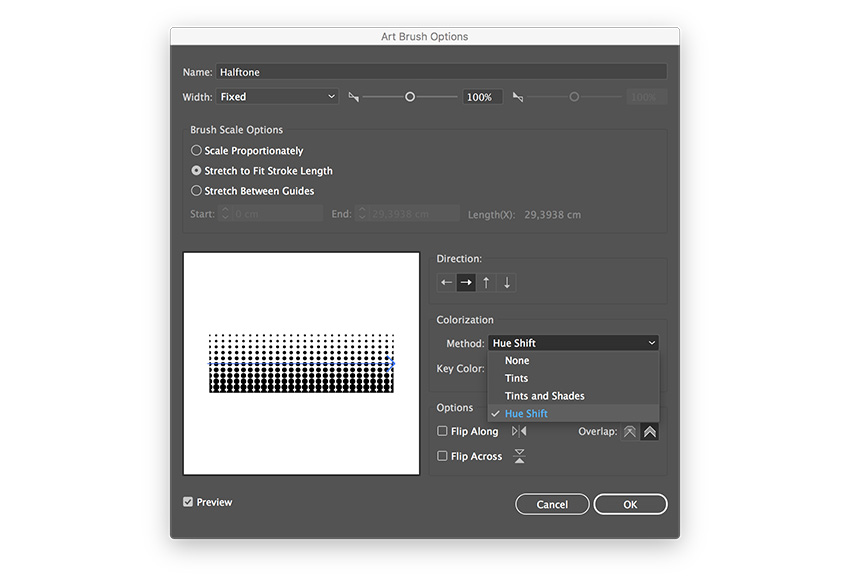The height and width of the screenshot is (579, 850).
Task: Click the Flip Across mirror icon
Action: (519, 456)
